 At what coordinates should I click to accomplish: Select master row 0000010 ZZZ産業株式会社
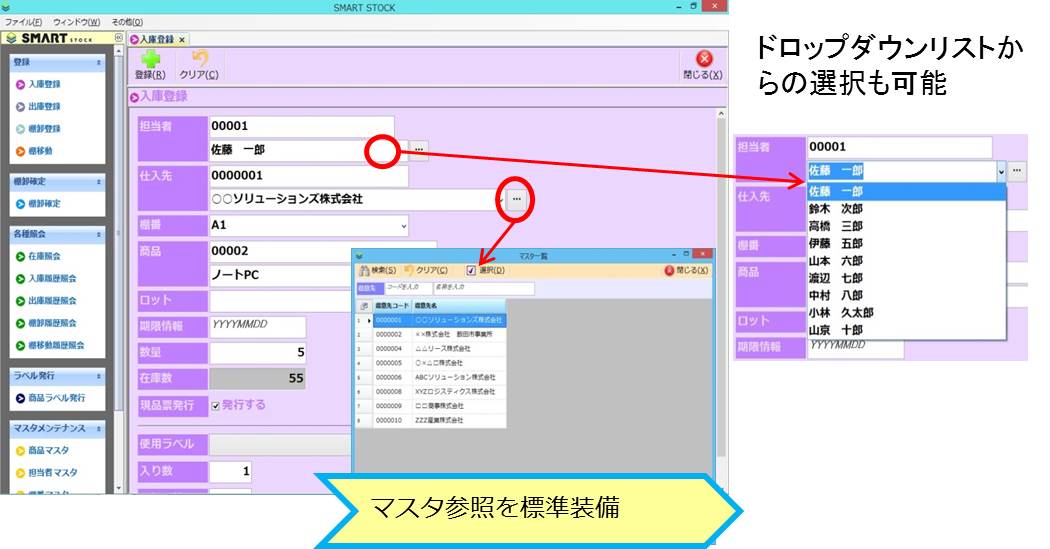431,420
